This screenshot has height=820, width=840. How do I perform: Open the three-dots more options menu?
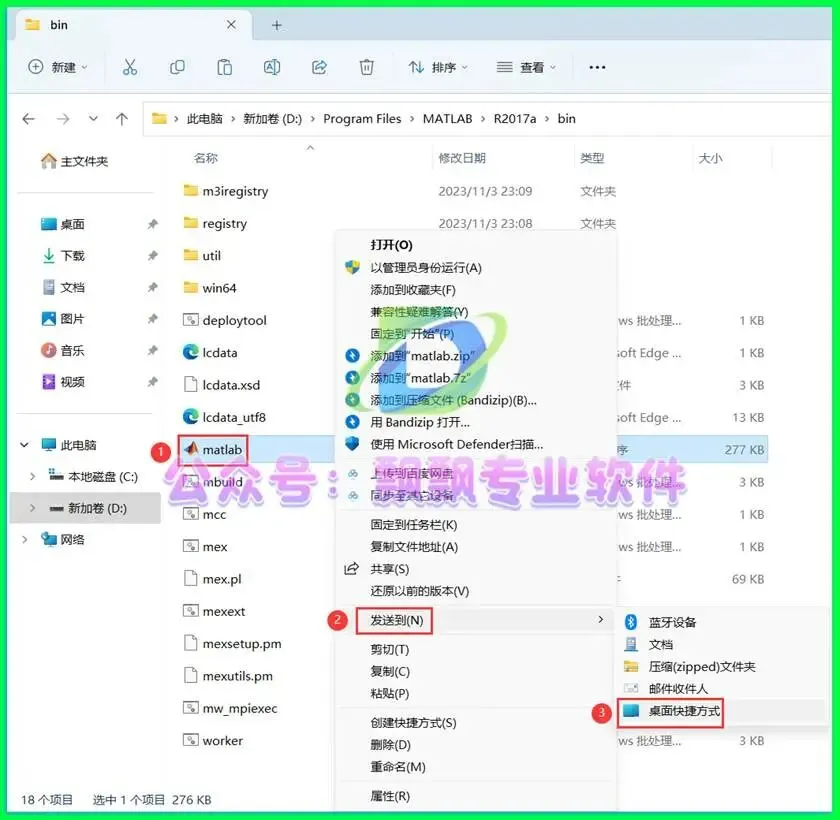tap(597, 67)
